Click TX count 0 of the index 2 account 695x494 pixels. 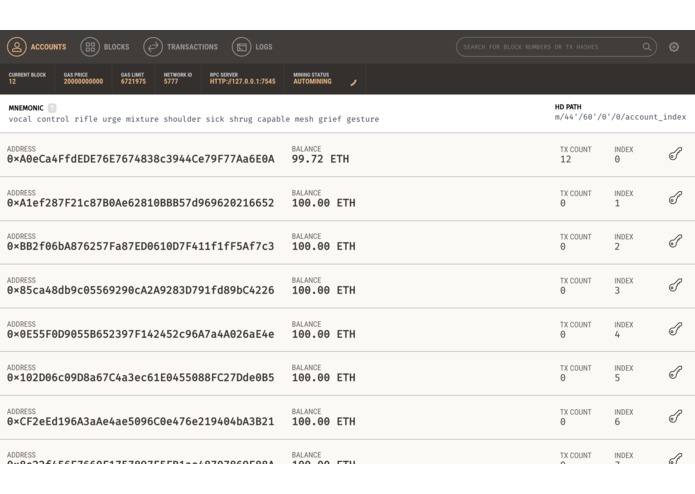(x=563, y=247)
